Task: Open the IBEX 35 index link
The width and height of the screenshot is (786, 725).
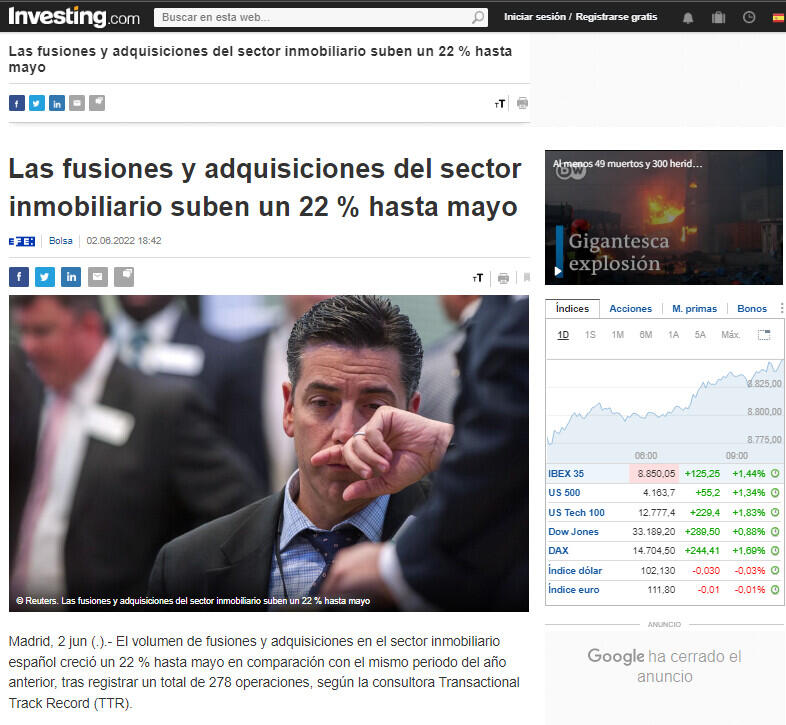Action: coord(566,473)
